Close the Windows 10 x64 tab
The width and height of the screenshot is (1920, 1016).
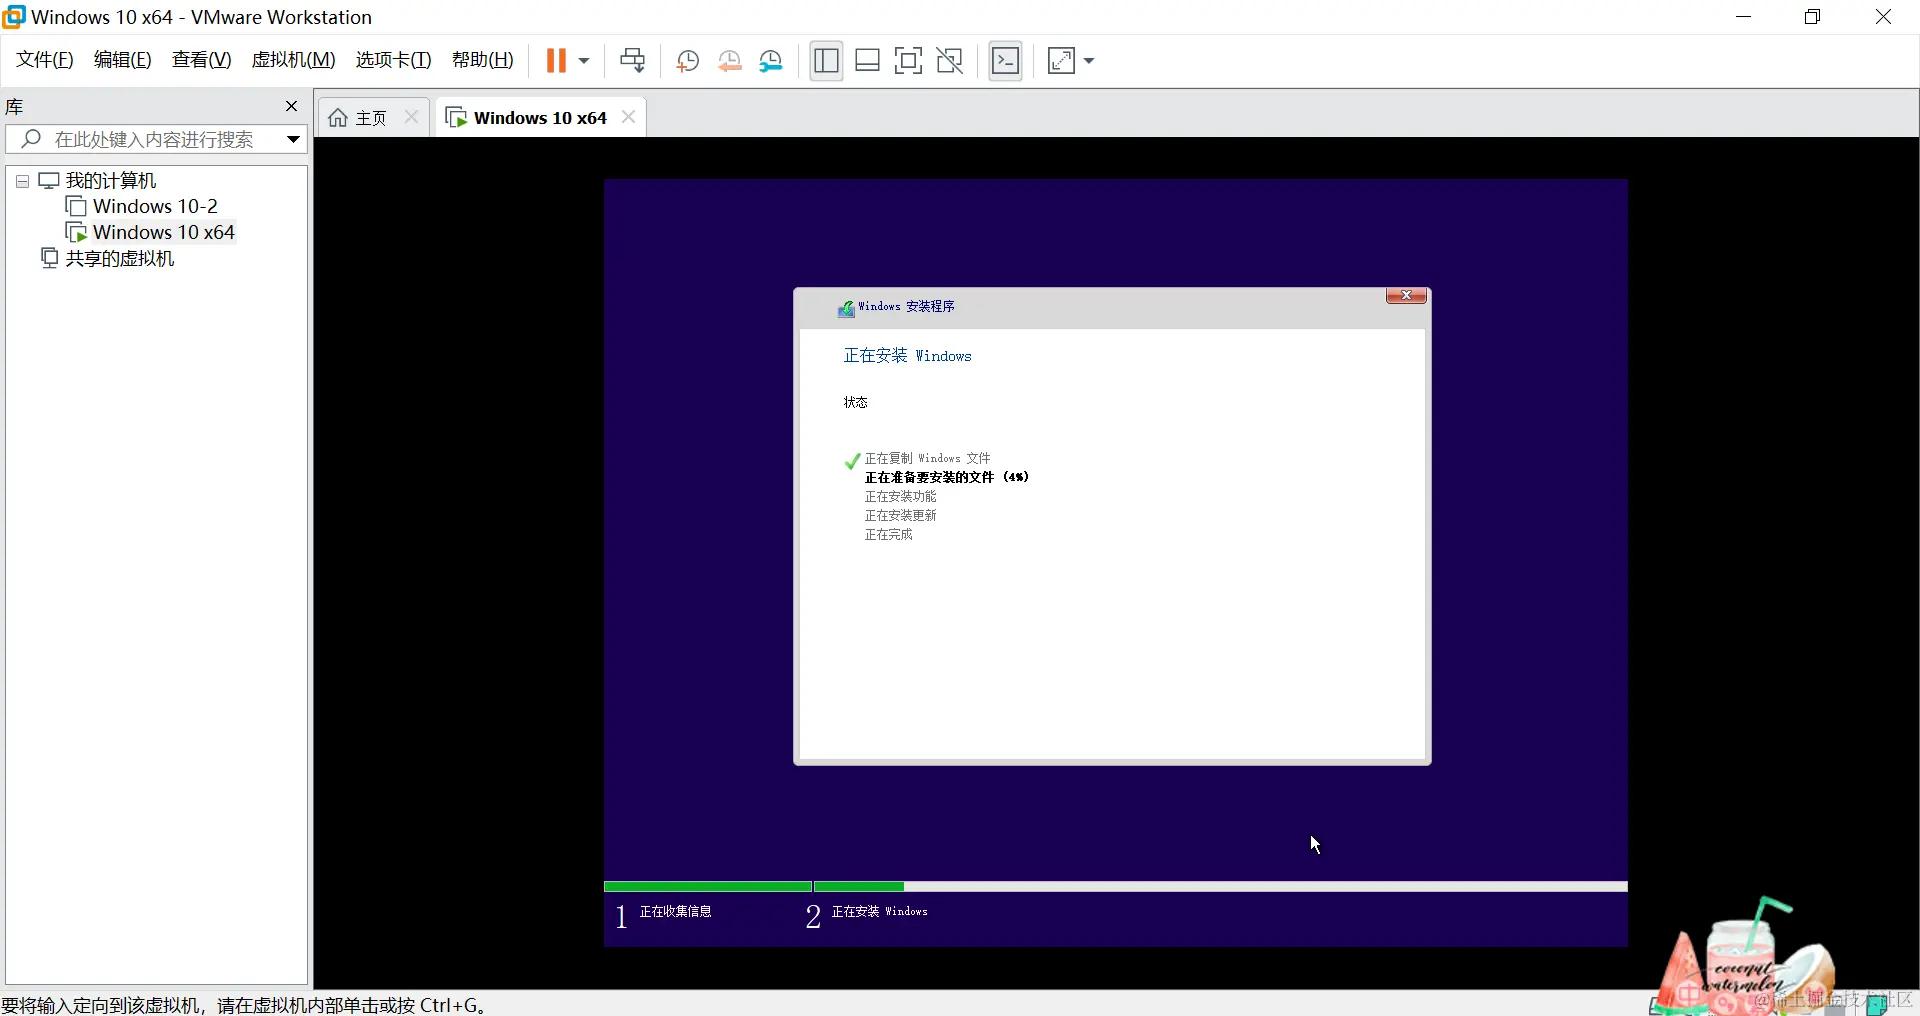coord(628,117)
